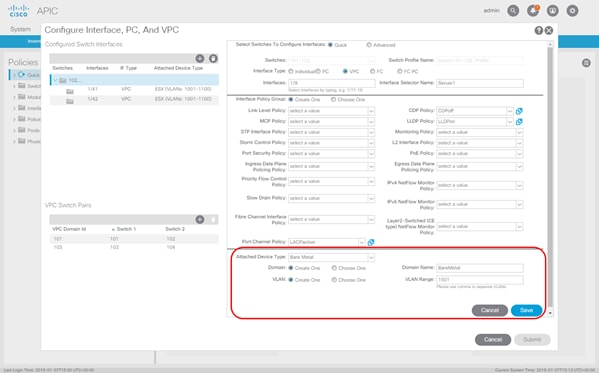Choose FC interface type
This screenshot has height=373, width=599.
pyautogui.click(x=372, y=71)
